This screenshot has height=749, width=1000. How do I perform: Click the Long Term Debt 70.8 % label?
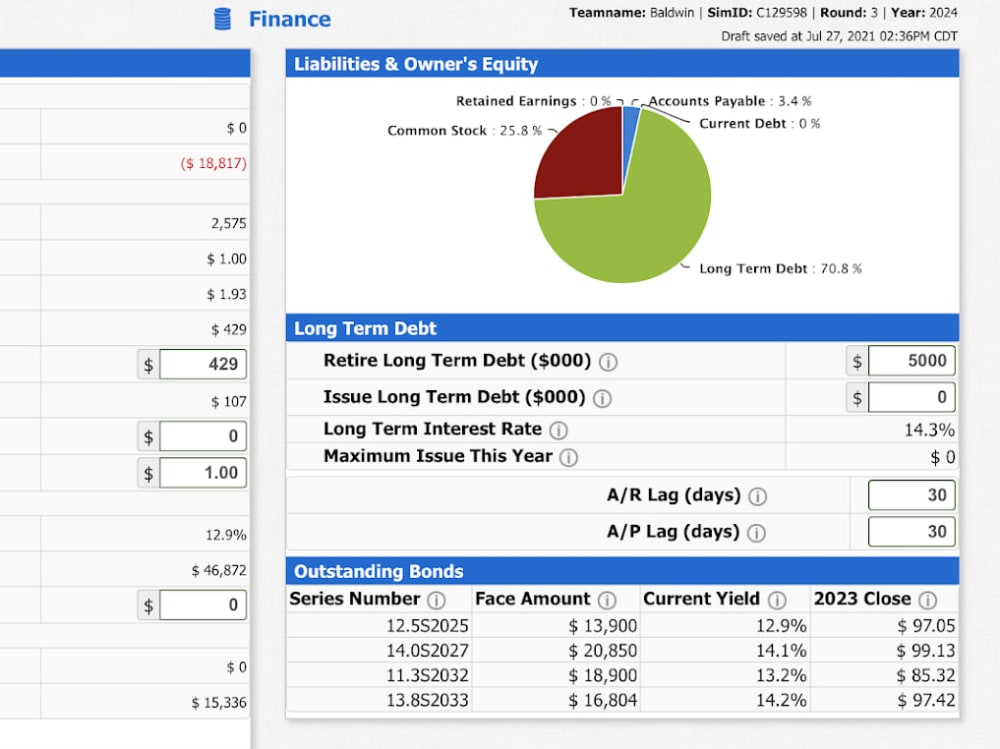(x=780, y=269)
